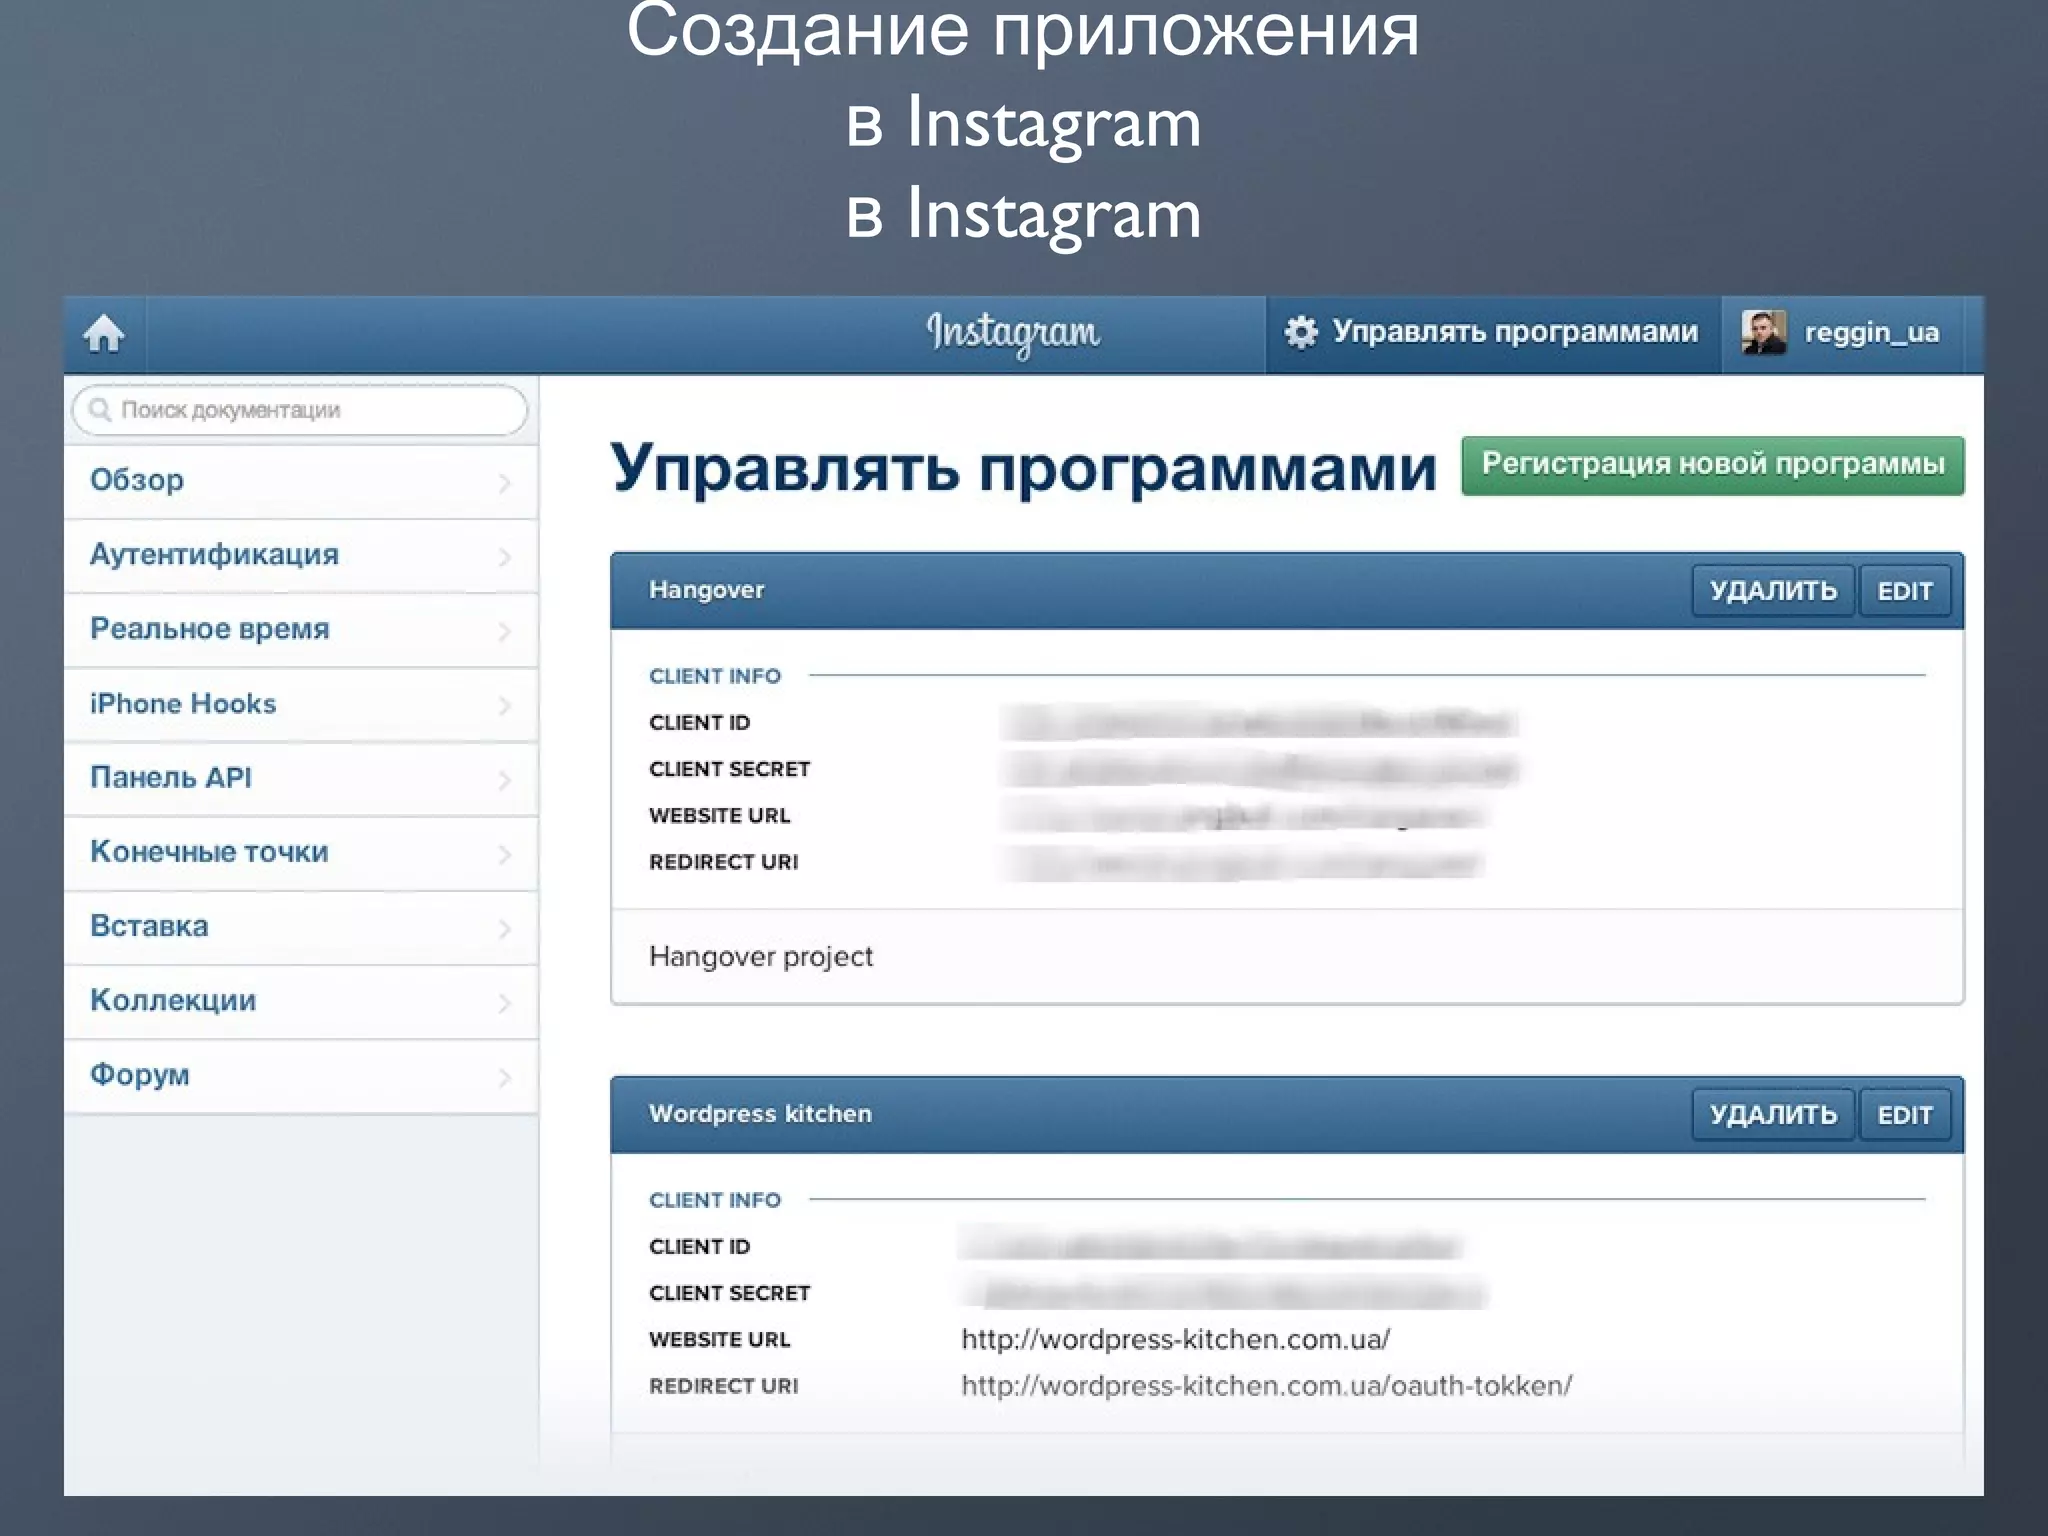Focus the Поиск документации search field
The height and width of the screenshot is (1536, 2048).
(x=300, y=410)
